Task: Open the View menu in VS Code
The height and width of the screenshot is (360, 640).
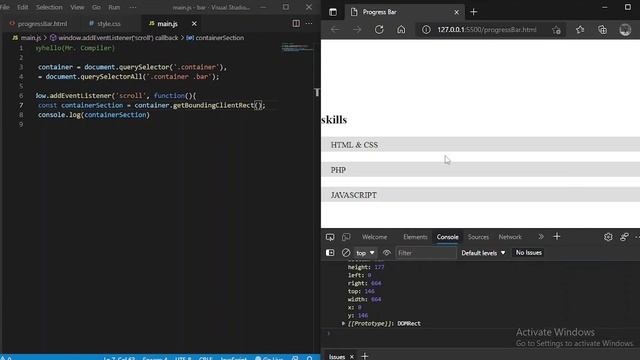Action: tap(77, 7)
